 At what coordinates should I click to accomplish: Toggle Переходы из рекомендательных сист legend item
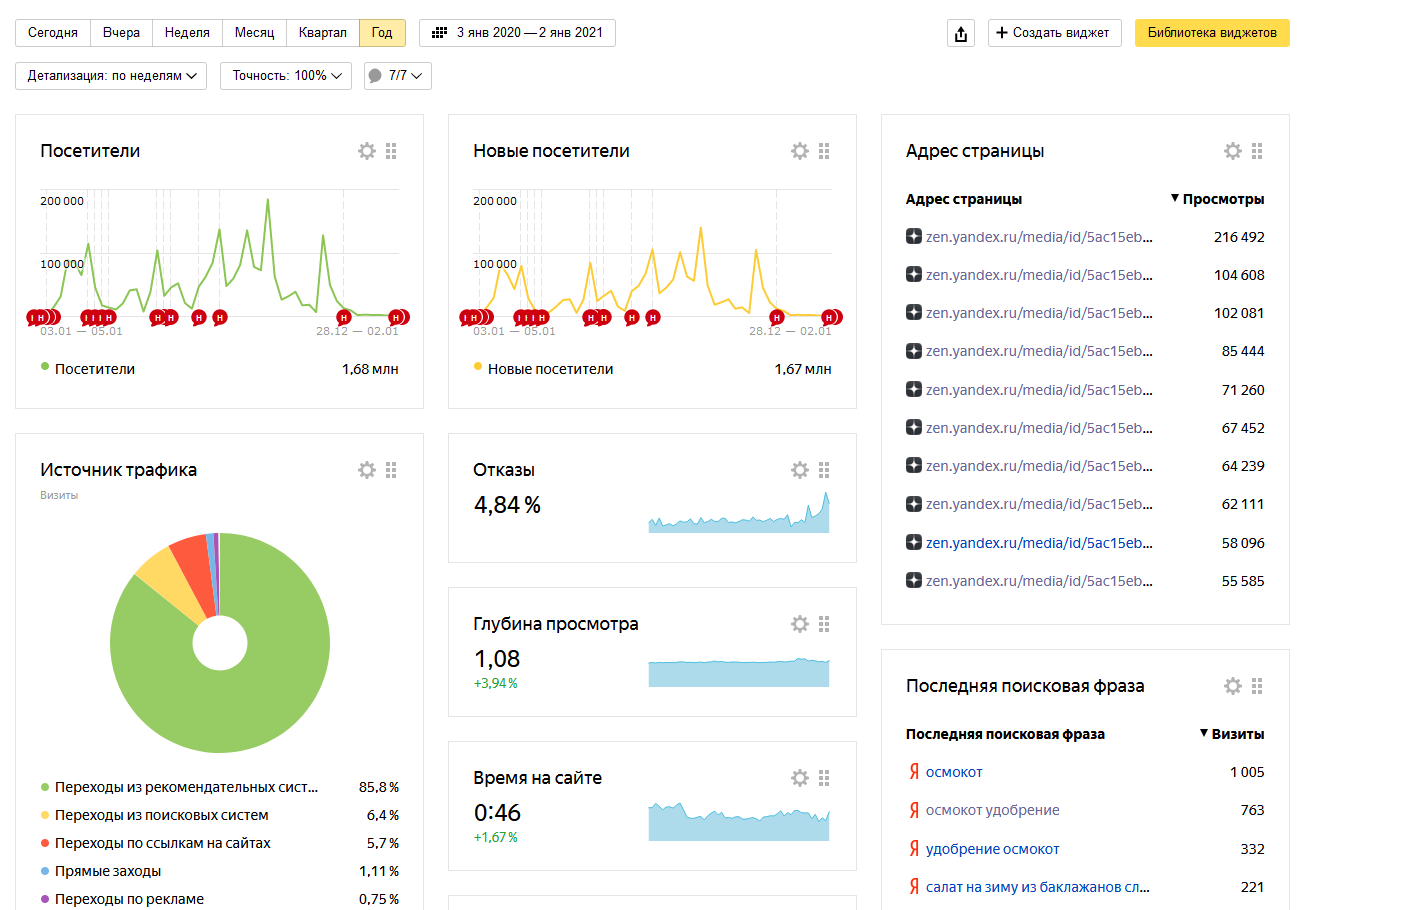click(x=179, y=787)
